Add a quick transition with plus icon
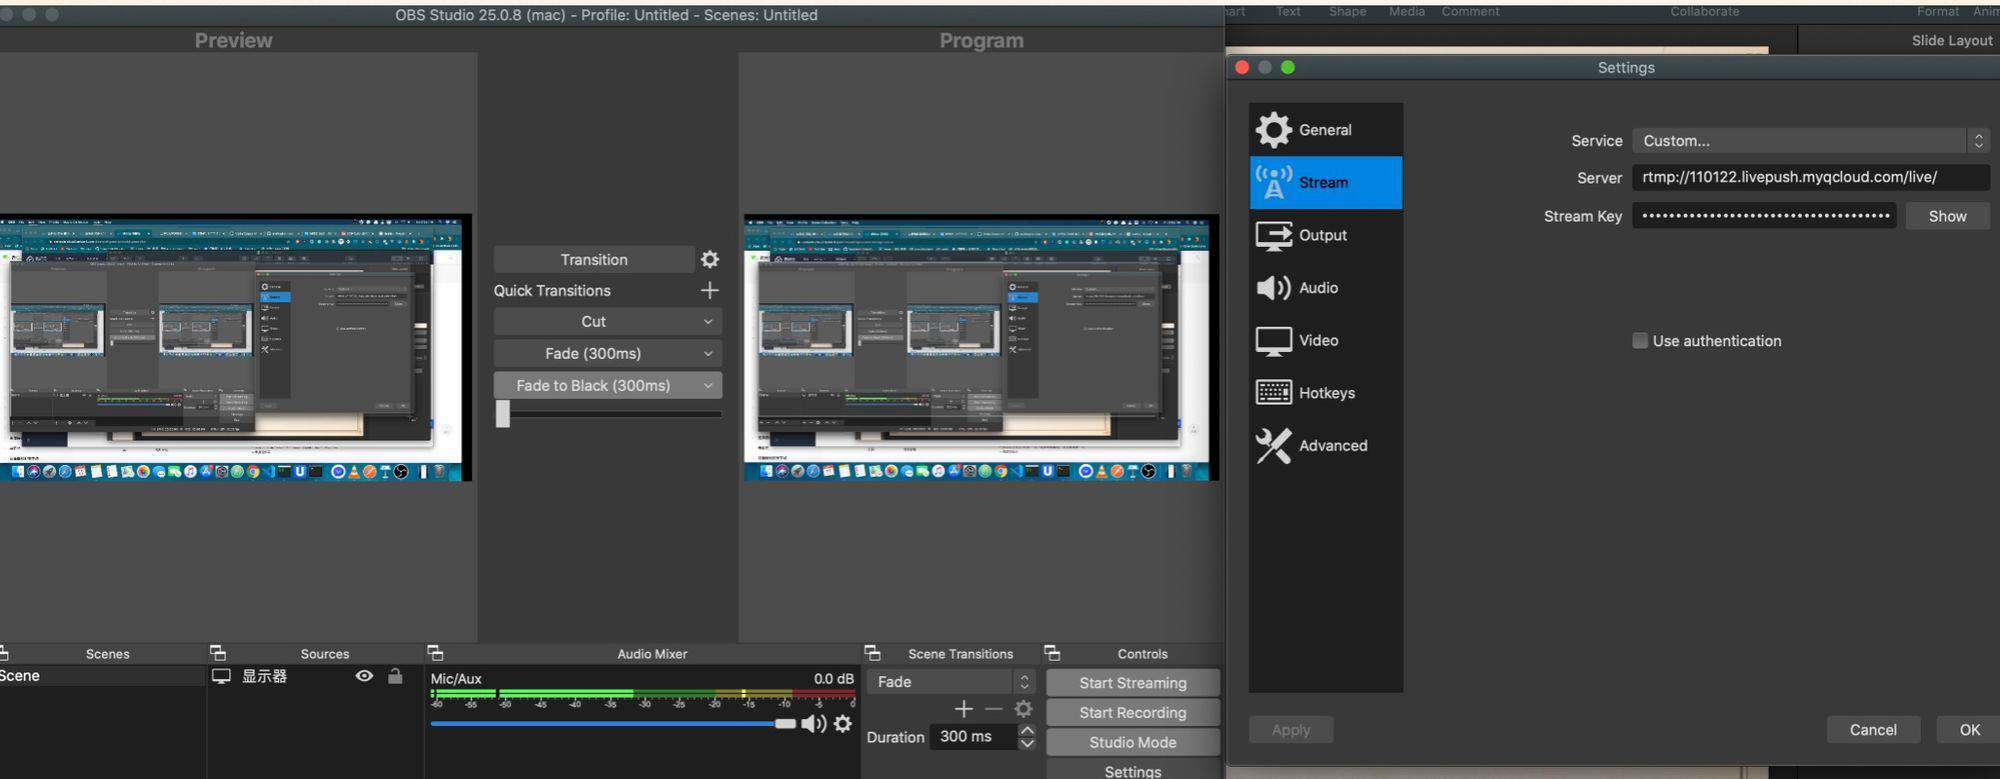The image size is (2000, 779). click(x=710, y=290)
